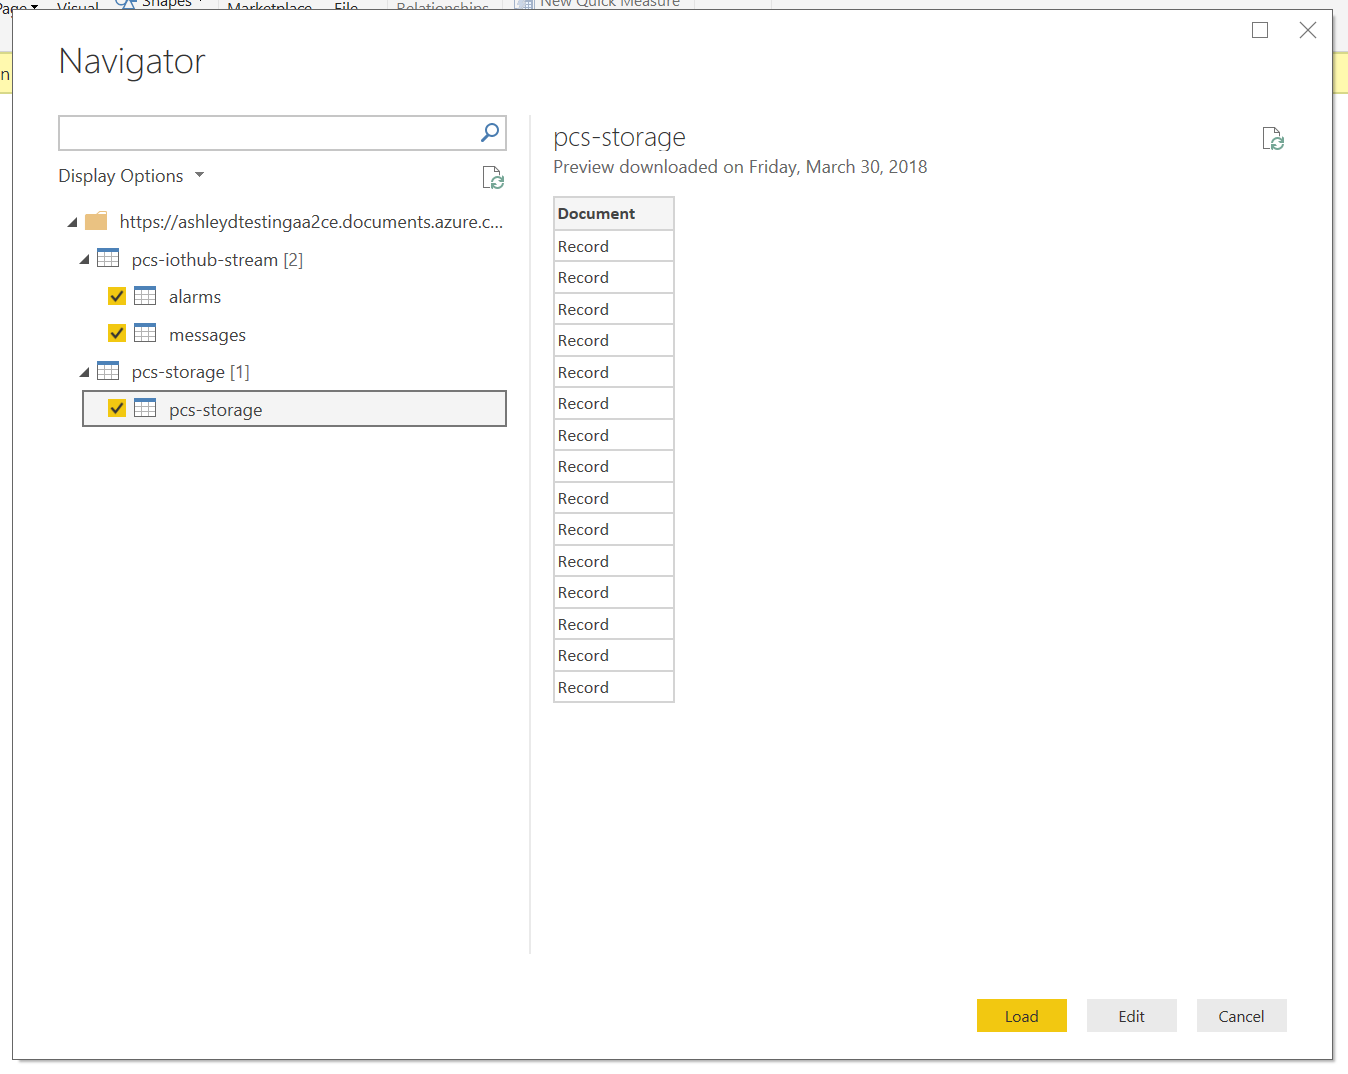The image size is (1348, 1074).
Task: Select the Azure documents folder icon
Action: click(x=96, y=221)
